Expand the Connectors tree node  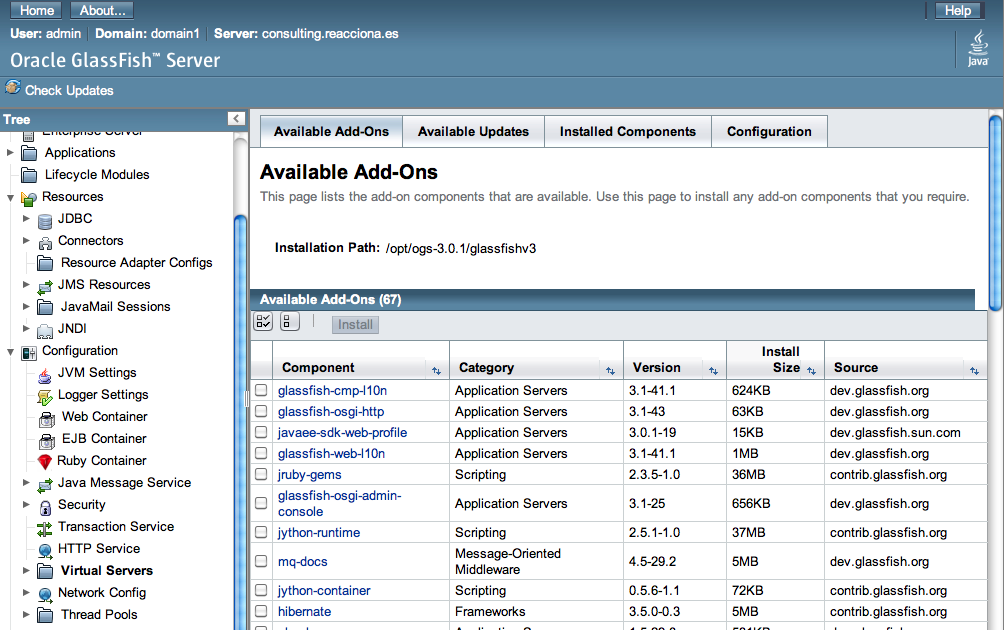tap(26, 241)
